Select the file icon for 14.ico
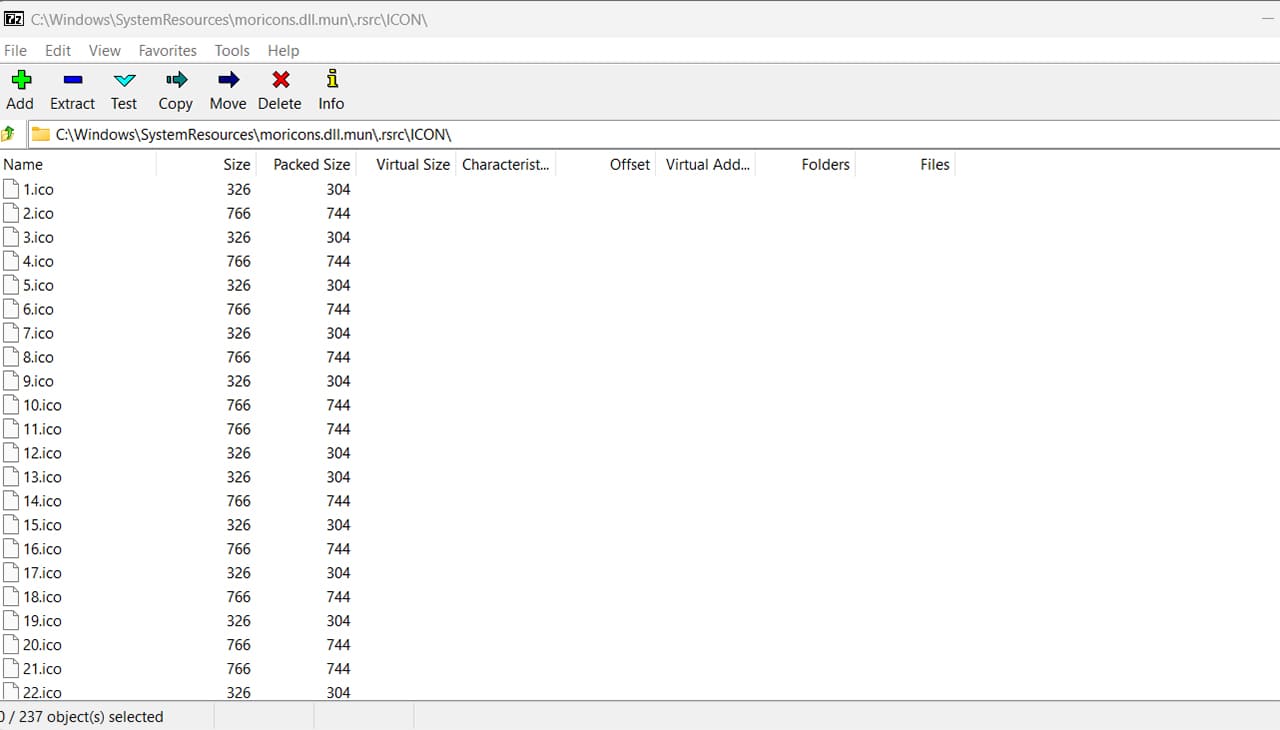 [x=11, y=501]
